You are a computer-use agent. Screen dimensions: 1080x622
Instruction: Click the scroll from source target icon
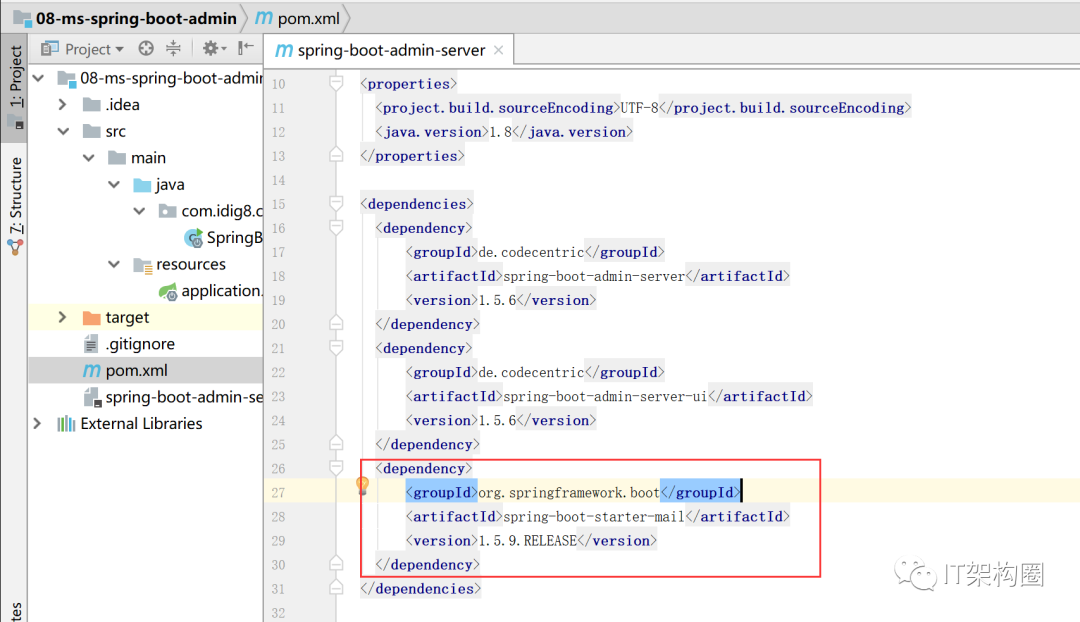tap(146, 48)
